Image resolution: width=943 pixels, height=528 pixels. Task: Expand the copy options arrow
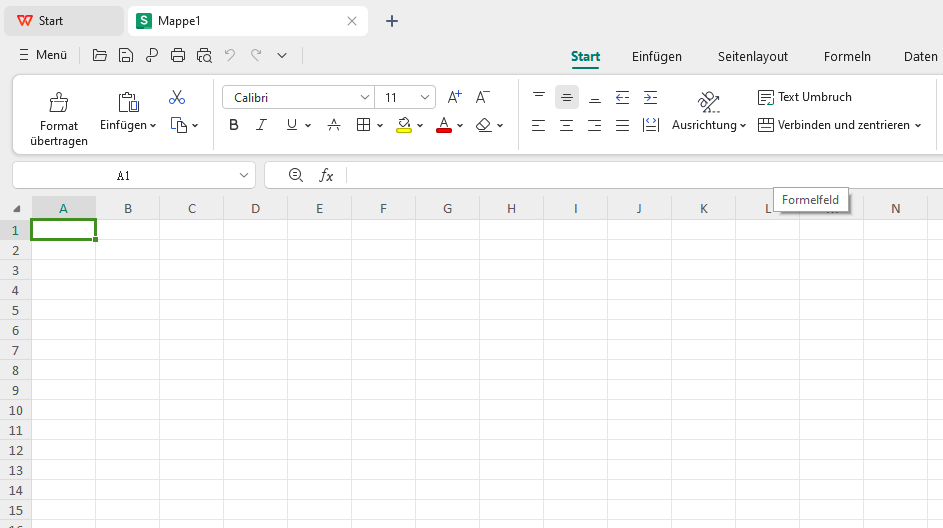(x=195, y=126)
